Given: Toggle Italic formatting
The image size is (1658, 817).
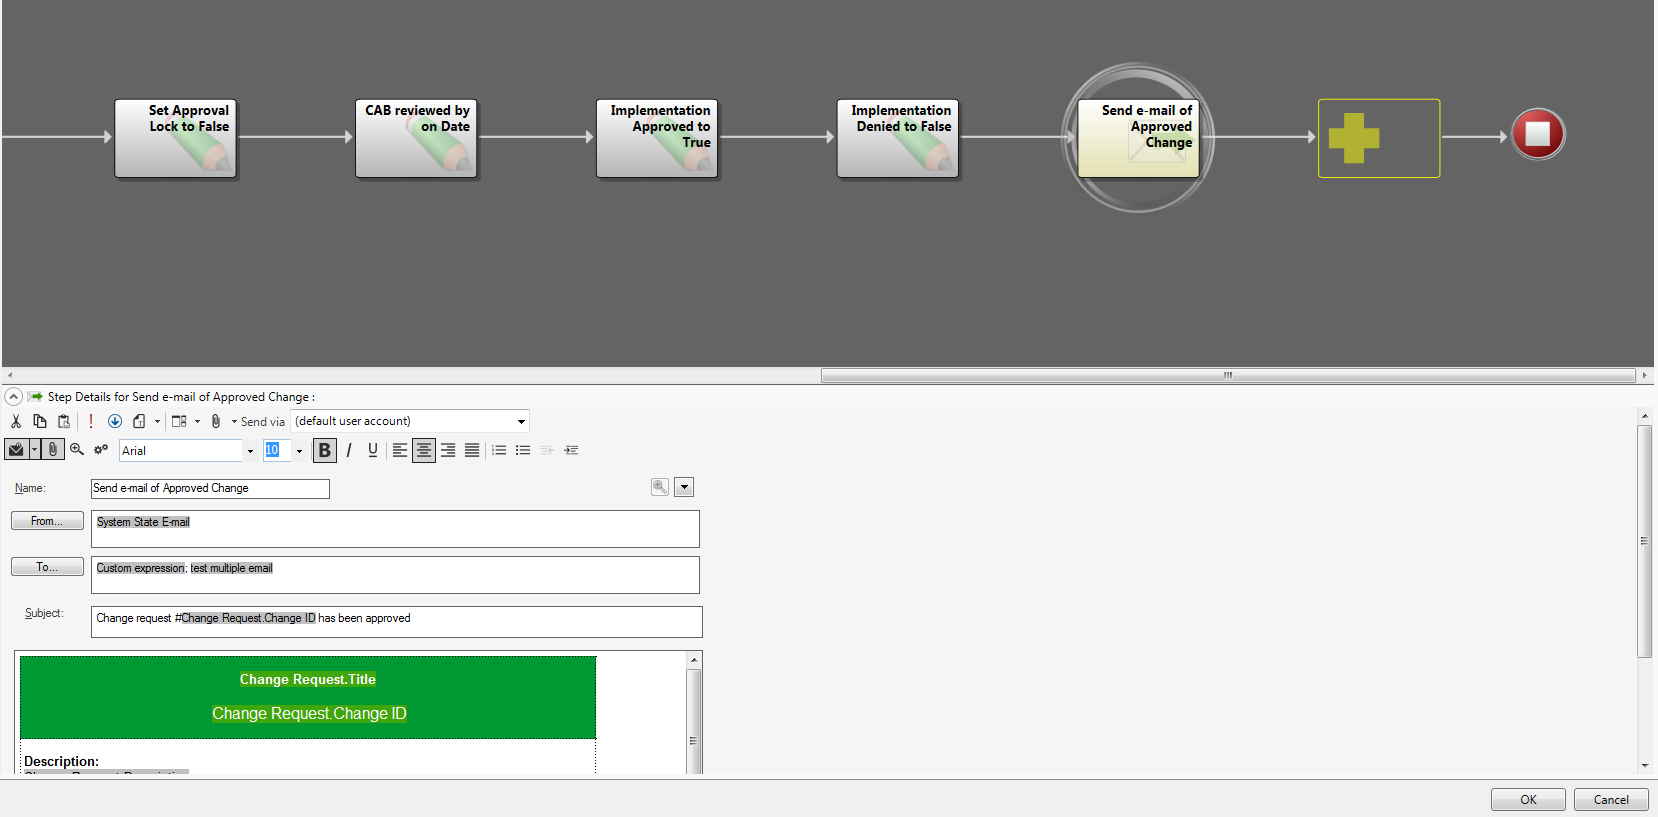Looking at the screenshot, I should click(x=348, y=450).
